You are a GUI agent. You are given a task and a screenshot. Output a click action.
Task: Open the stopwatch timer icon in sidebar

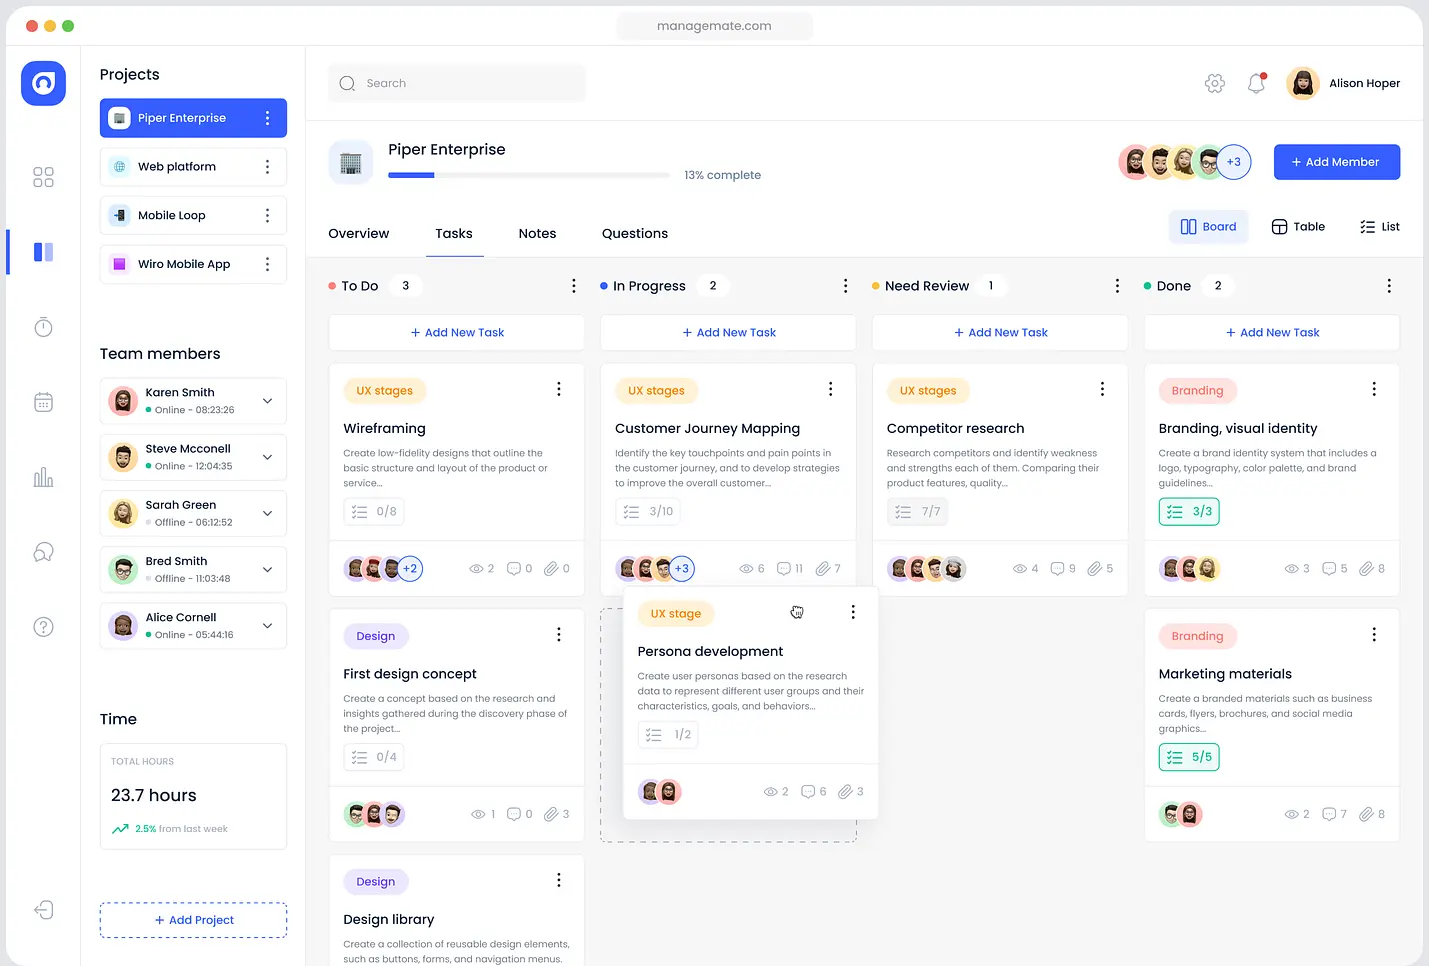pyautogui.click(x=43, y=327)
